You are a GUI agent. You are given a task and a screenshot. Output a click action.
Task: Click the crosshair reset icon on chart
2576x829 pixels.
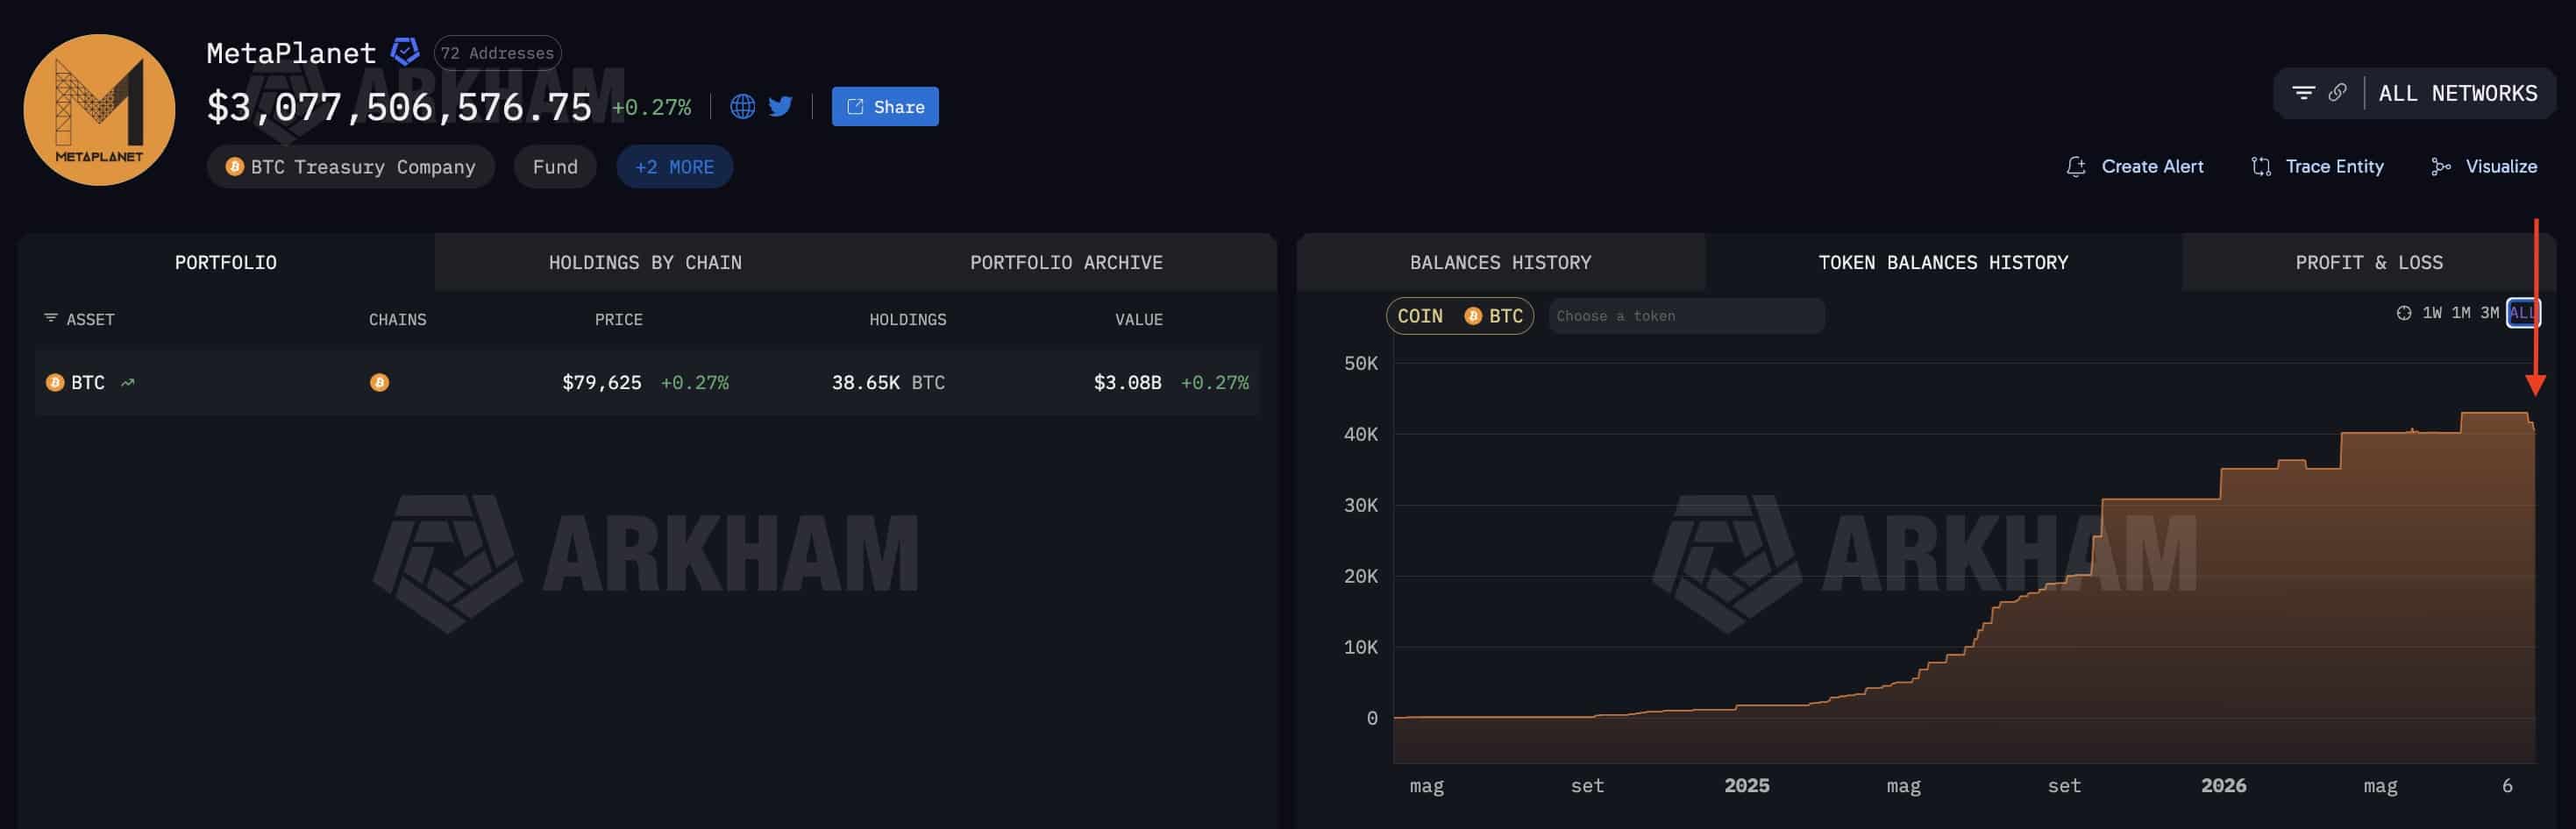point(2403,313)
